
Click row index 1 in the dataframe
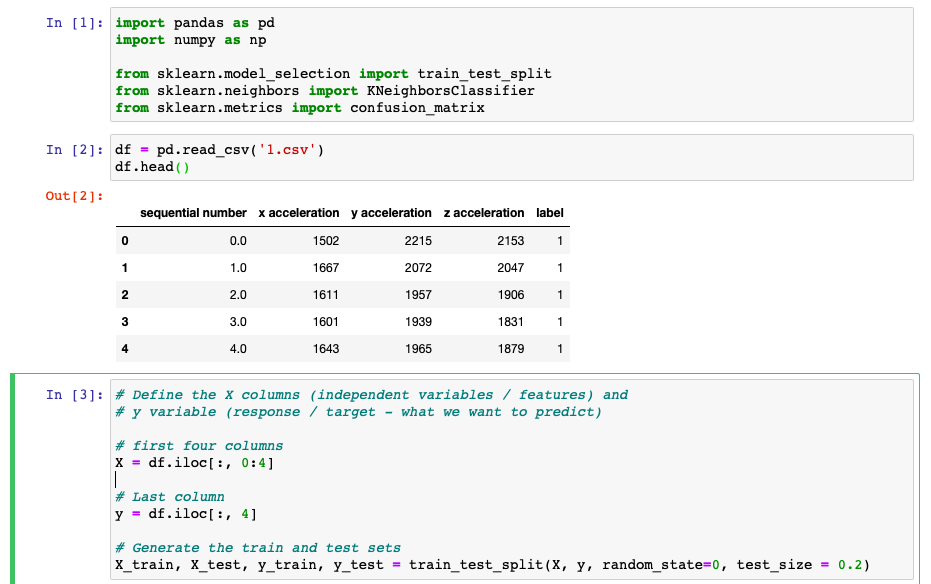(x=125, y=268)
